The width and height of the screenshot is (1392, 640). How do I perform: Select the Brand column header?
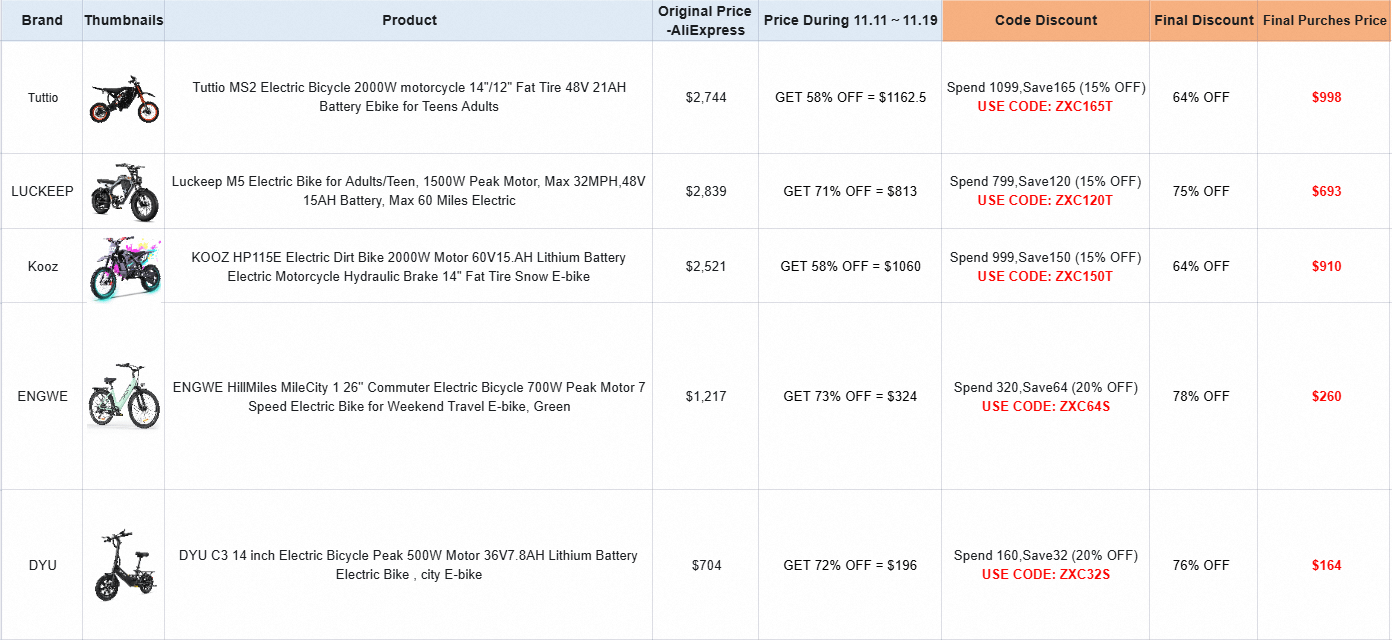pos(42,20)
